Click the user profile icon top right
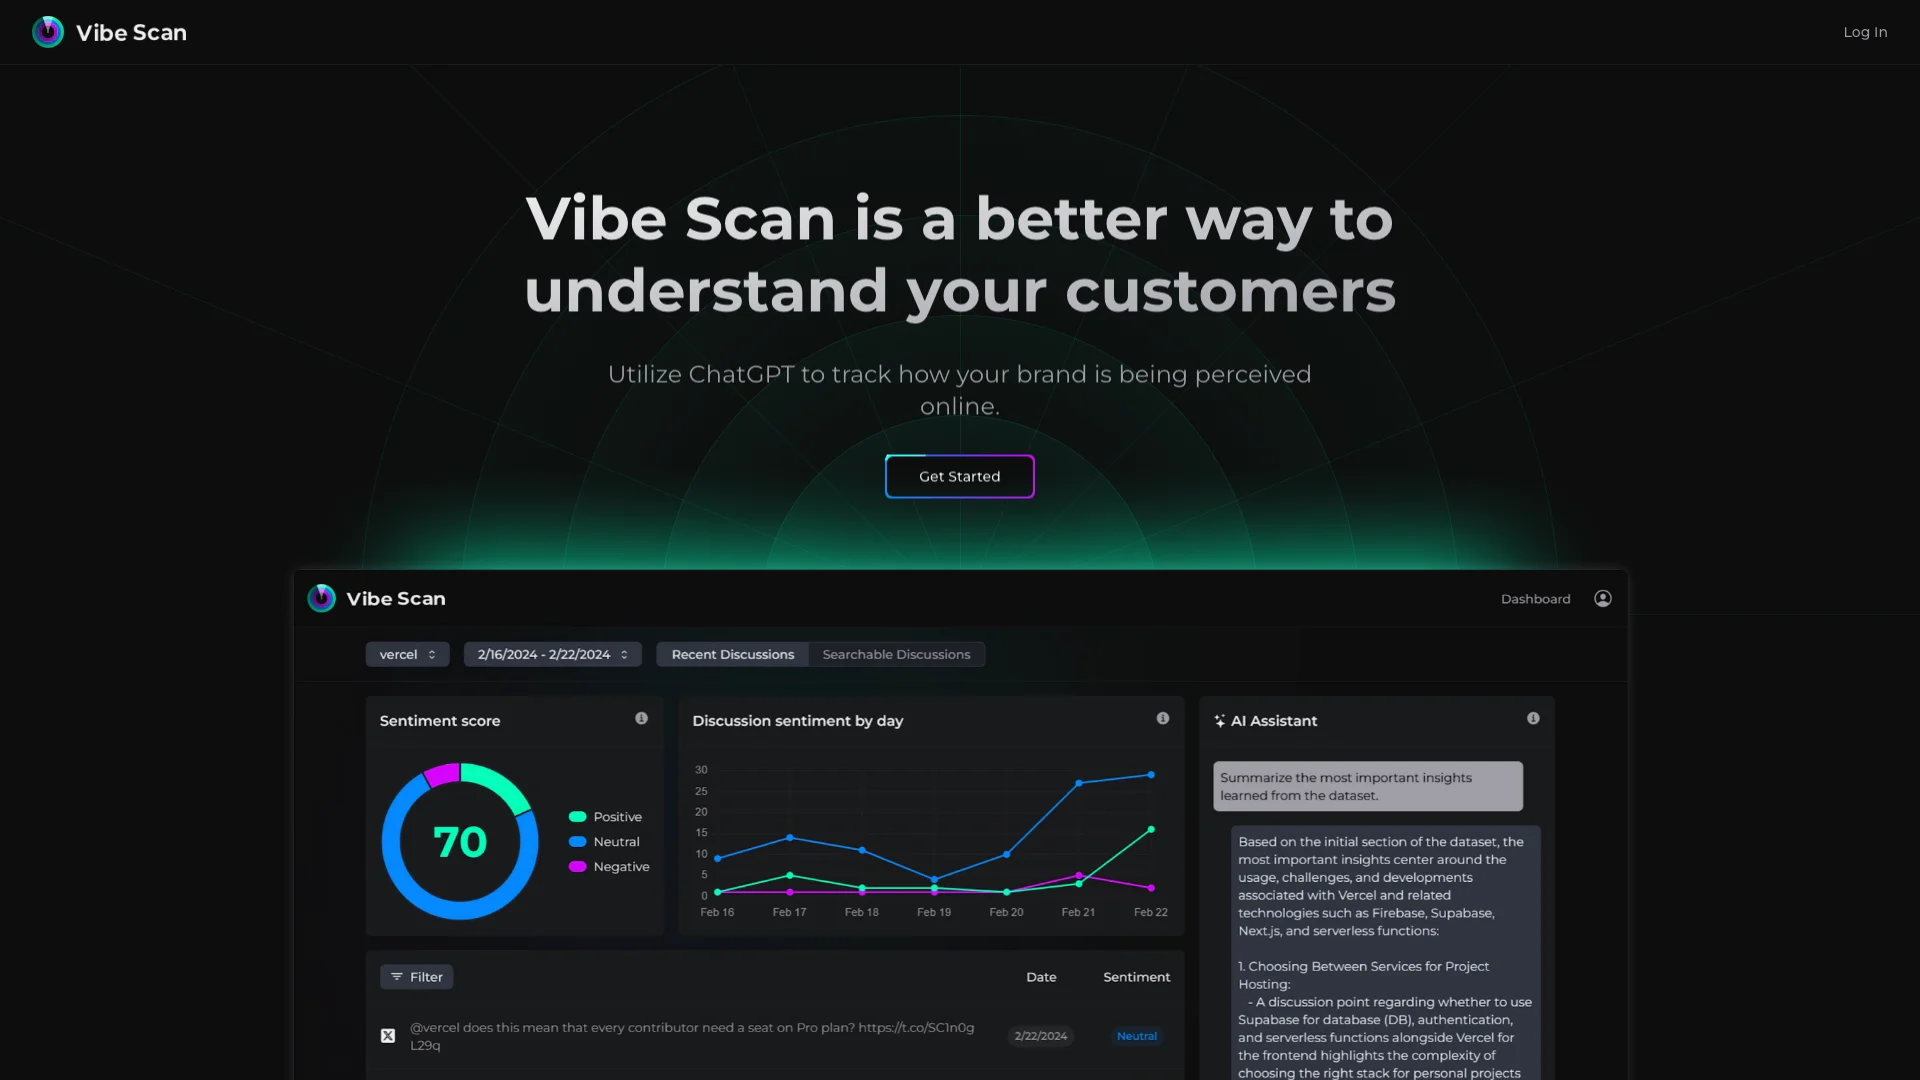The height and width of the screenshot is (1080, 1920). pos(1602,599)
